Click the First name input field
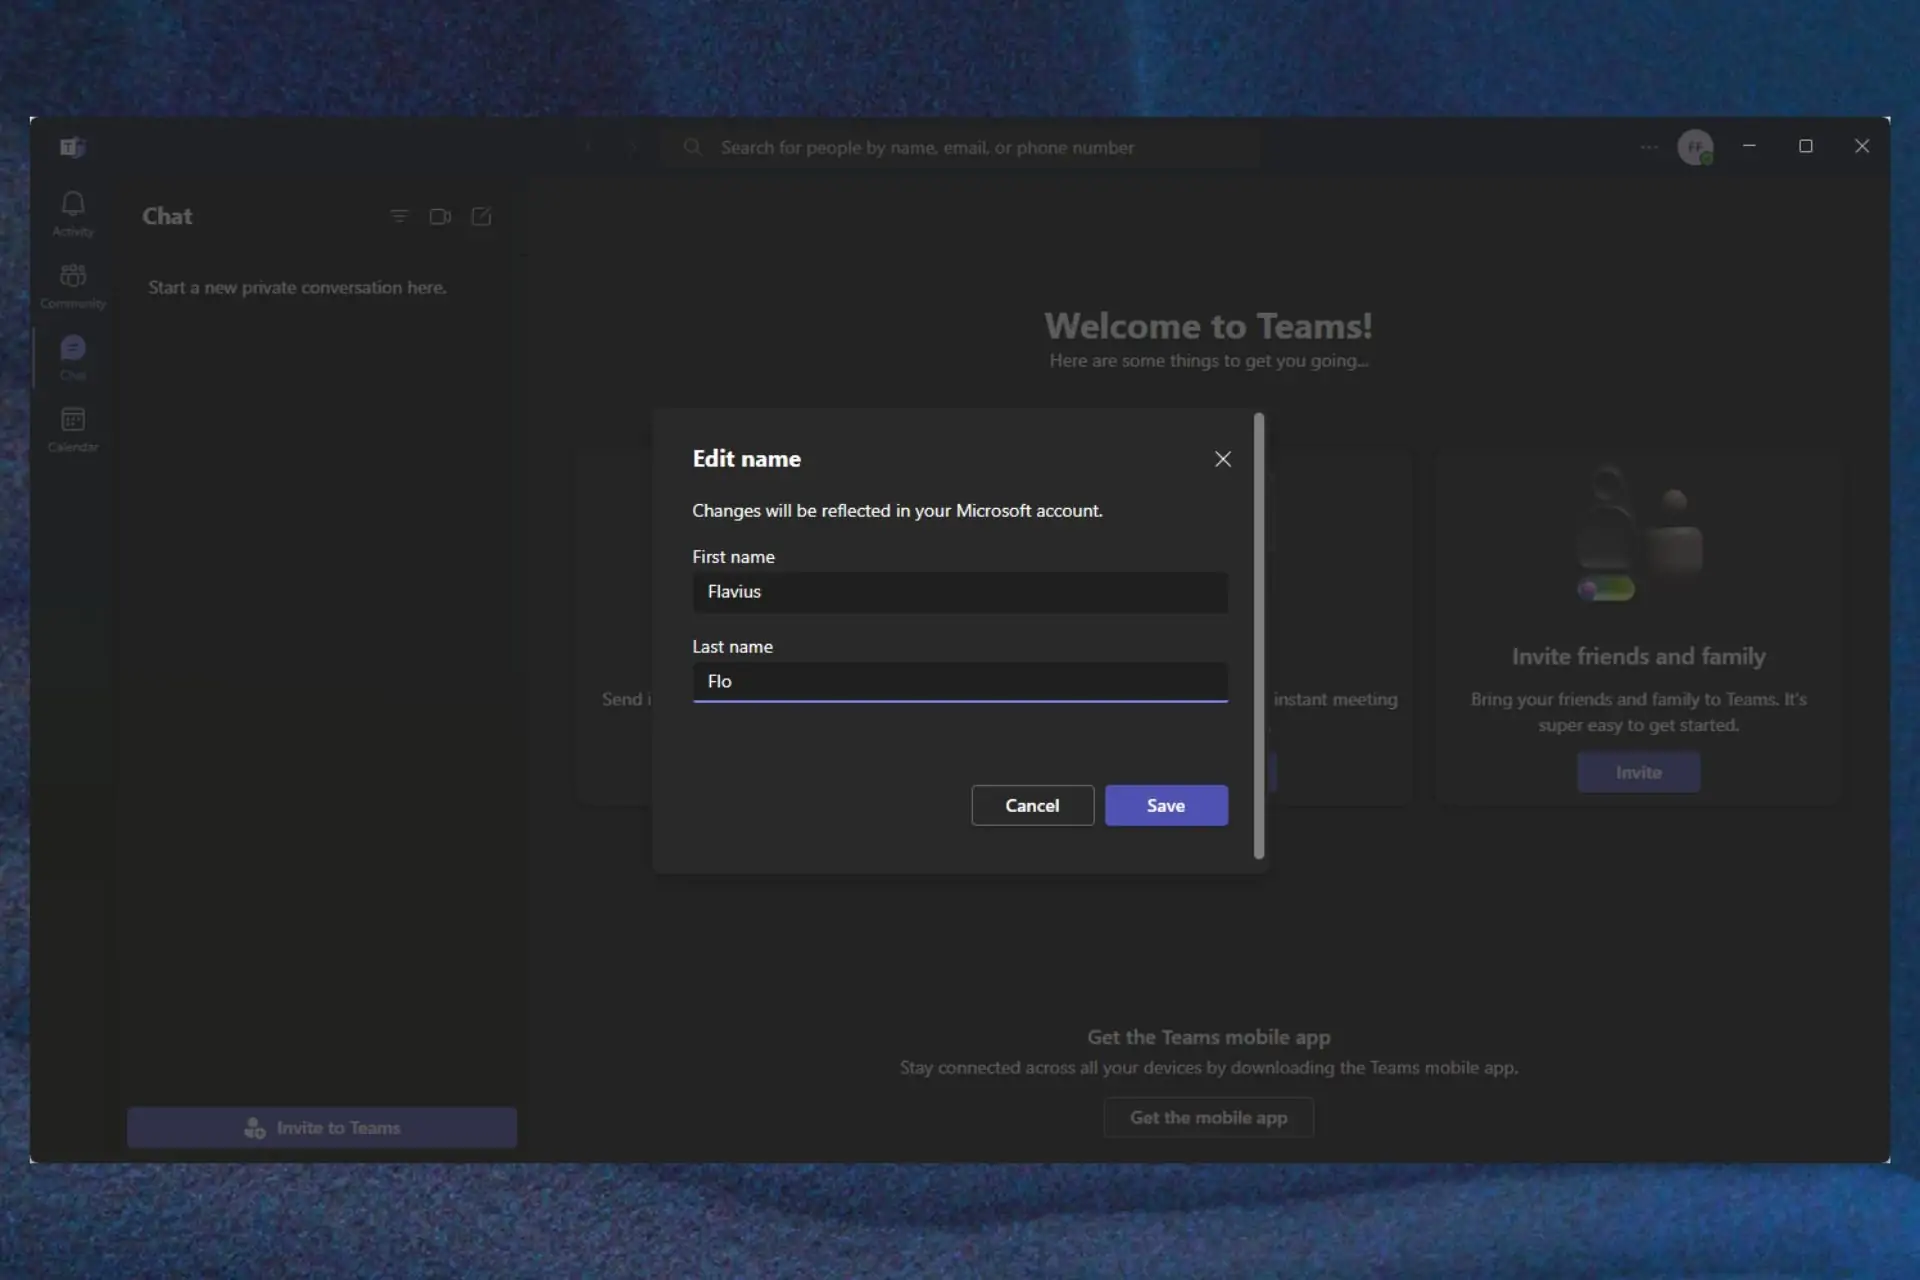The image size is (1920, 1280). click(x=959, y=590)
